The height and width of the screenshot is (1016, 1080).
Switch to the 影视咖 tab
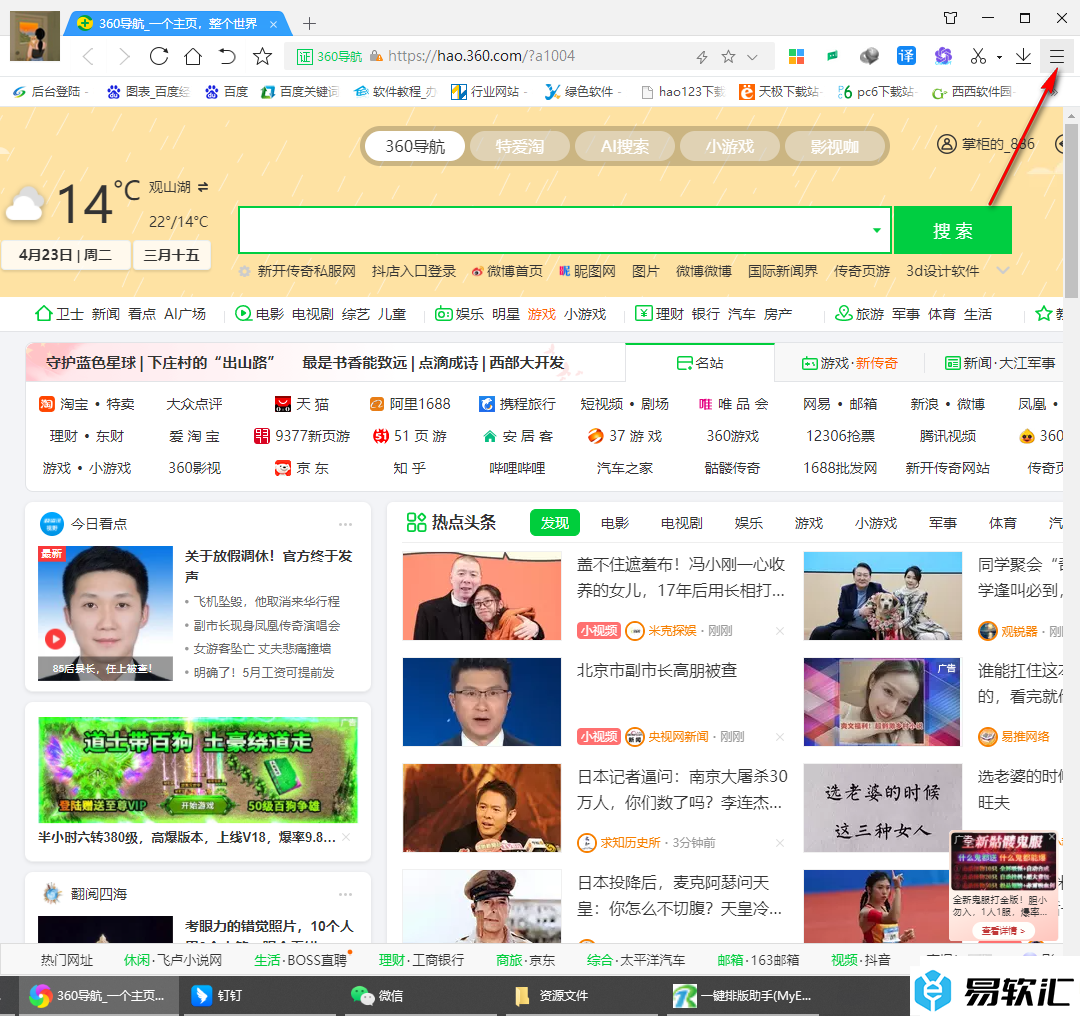(x=834, y=146)
